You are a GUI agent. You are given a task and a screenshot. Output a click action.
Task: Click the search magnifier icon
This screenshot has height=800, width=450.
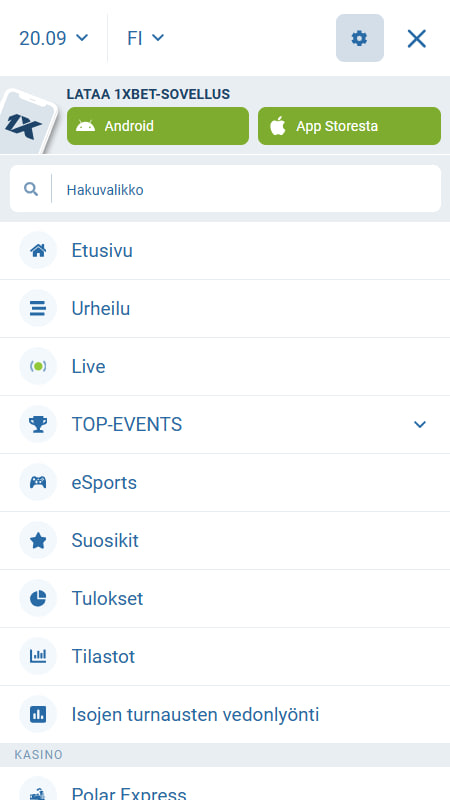31,190
